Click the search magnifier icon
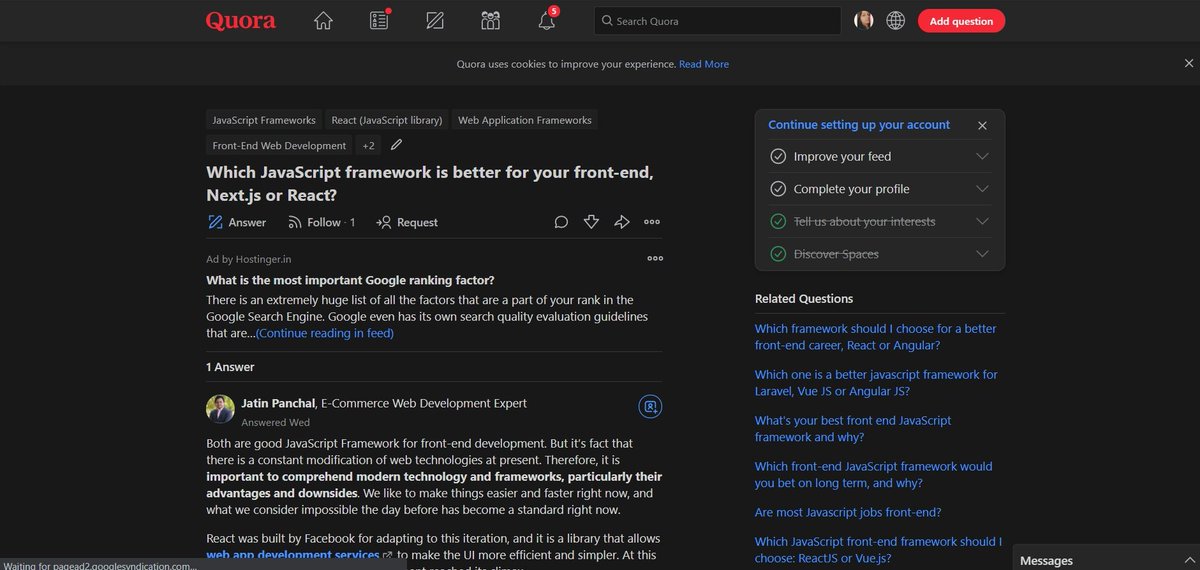This screenshot has width=1200, height=570. point(606,21)
